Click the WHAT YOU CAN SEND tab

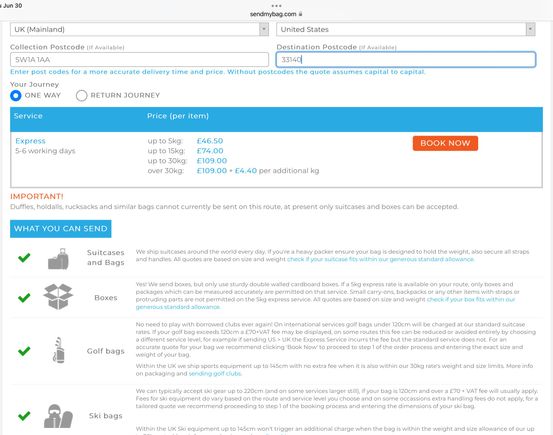[61, 229]
